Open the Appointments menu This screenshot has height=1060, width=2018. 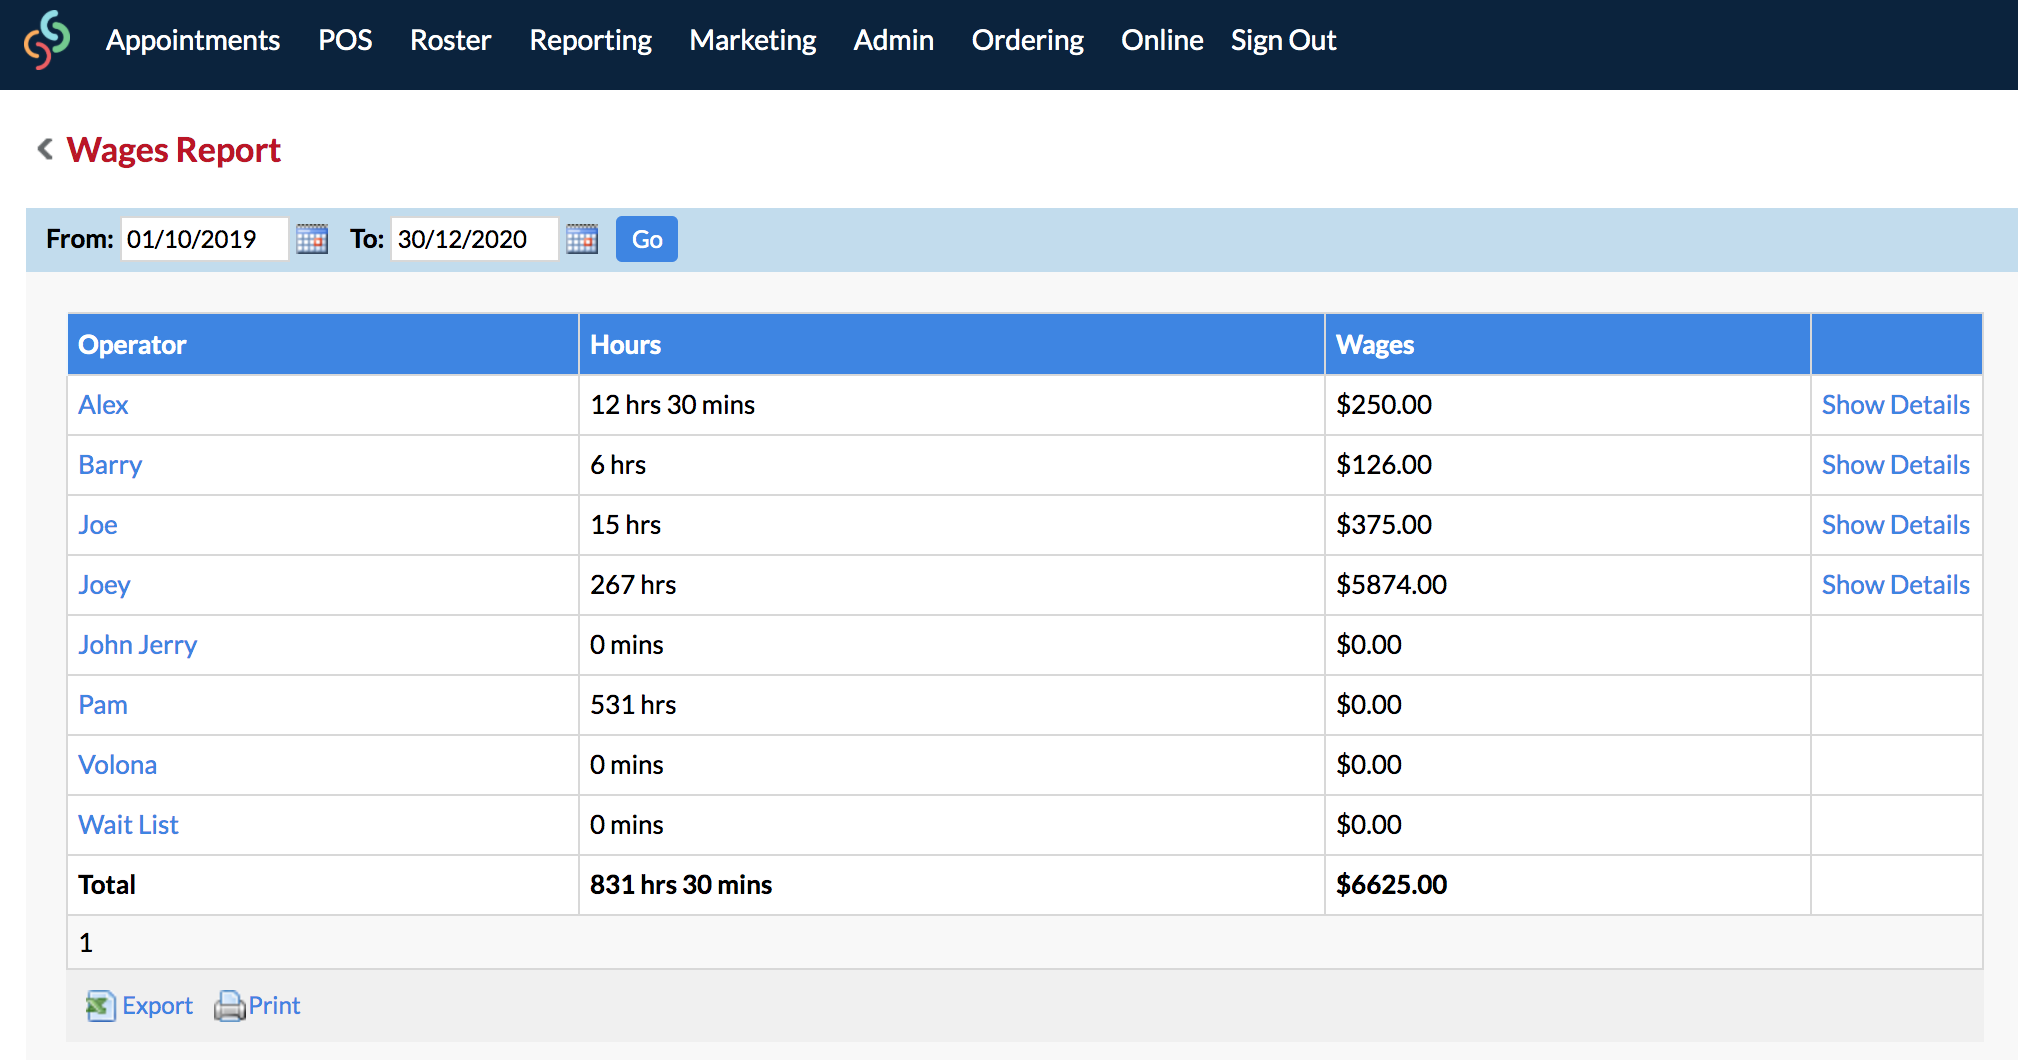(193, 40)
